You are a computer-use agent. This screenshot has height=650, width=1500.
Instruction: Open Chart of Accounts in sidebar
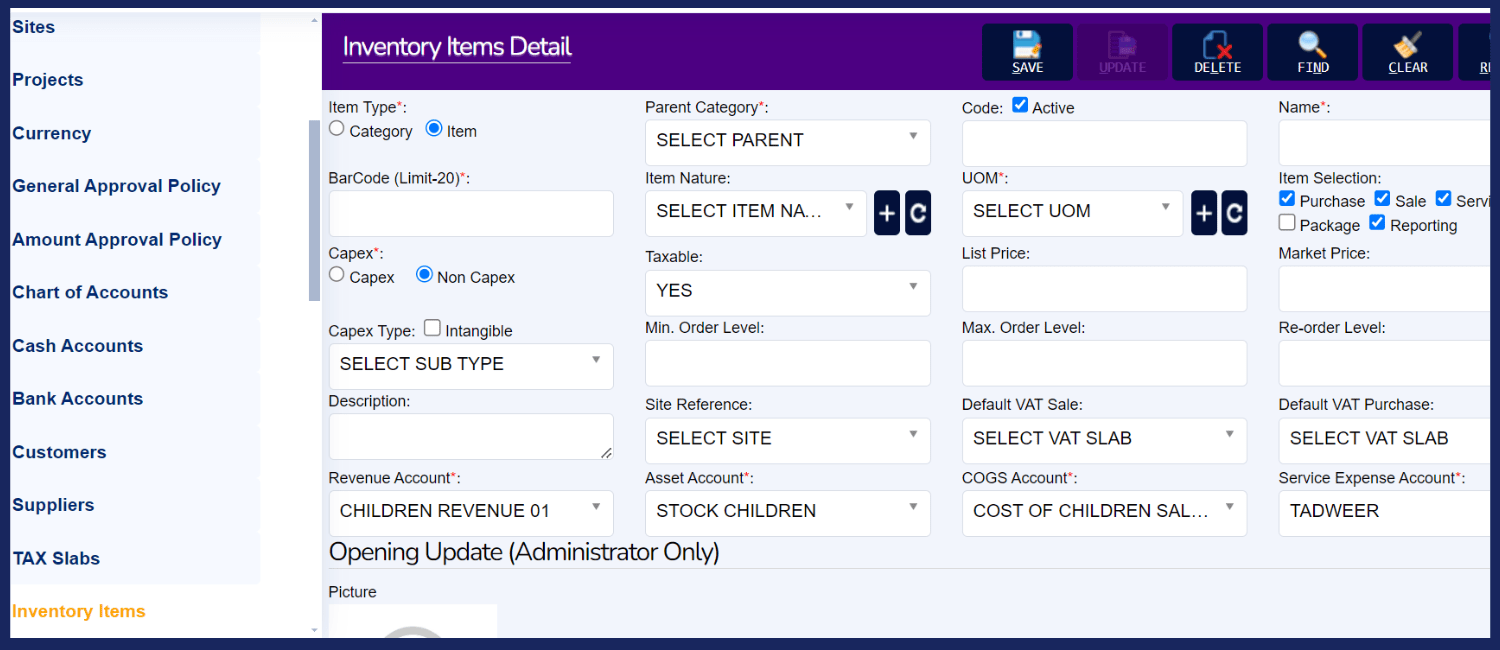[90, 292]
